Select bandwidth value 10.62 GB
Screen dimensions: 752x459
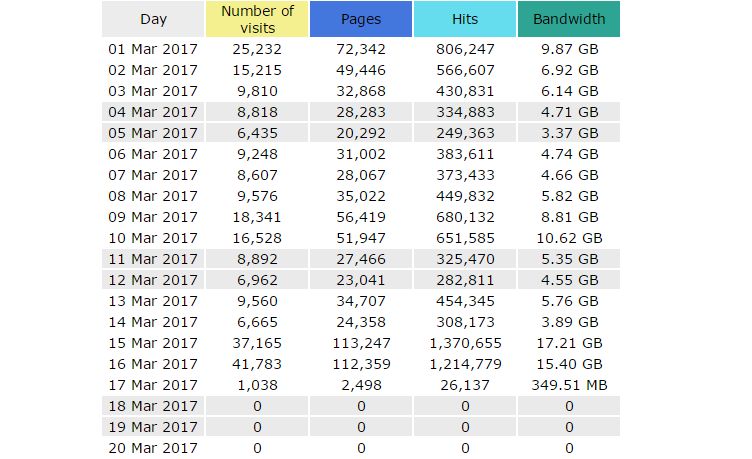569,238
